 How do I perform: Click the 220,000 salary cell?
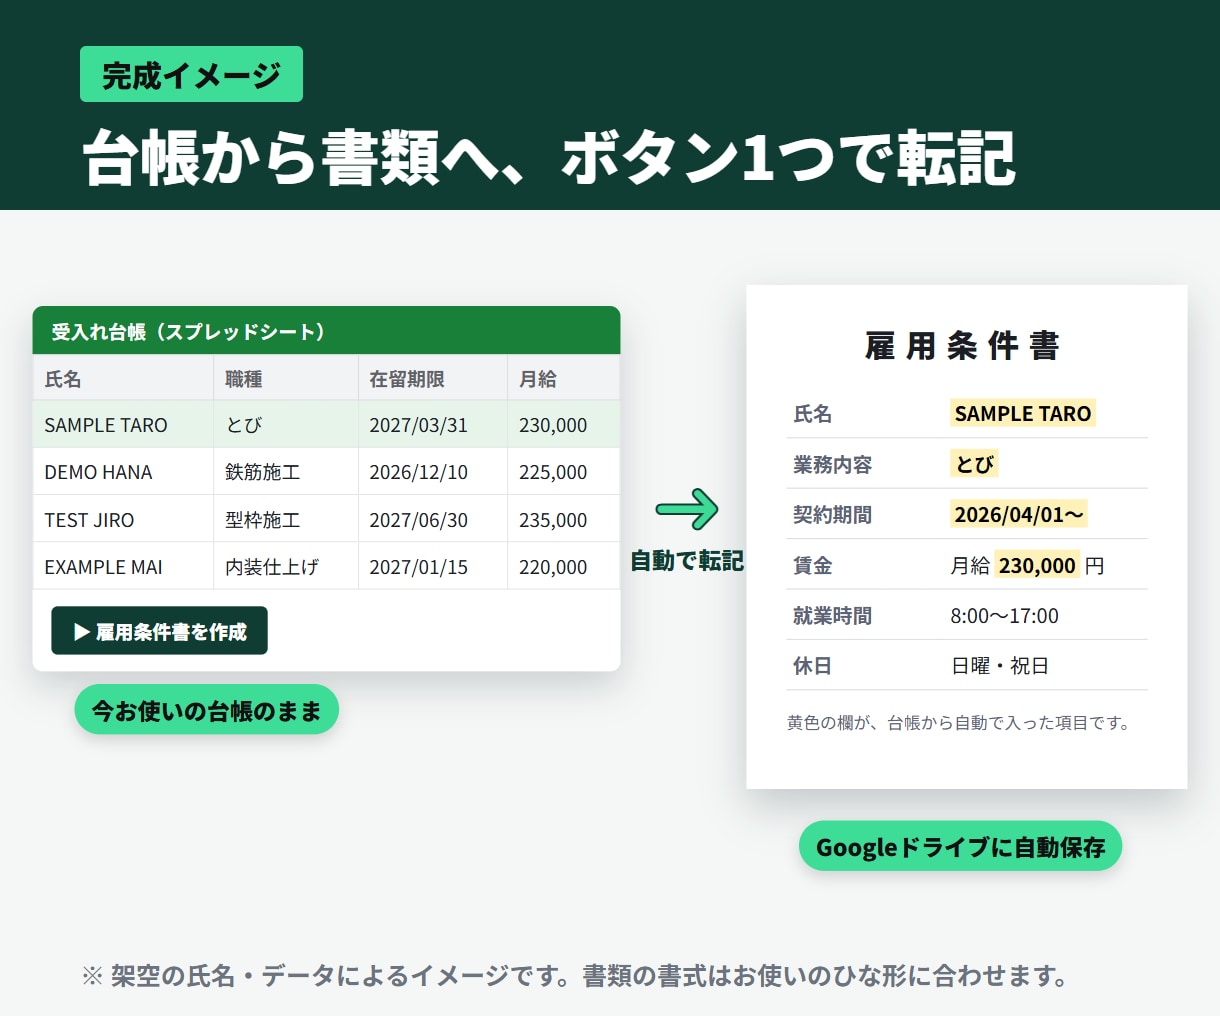(x=563, y=566)
